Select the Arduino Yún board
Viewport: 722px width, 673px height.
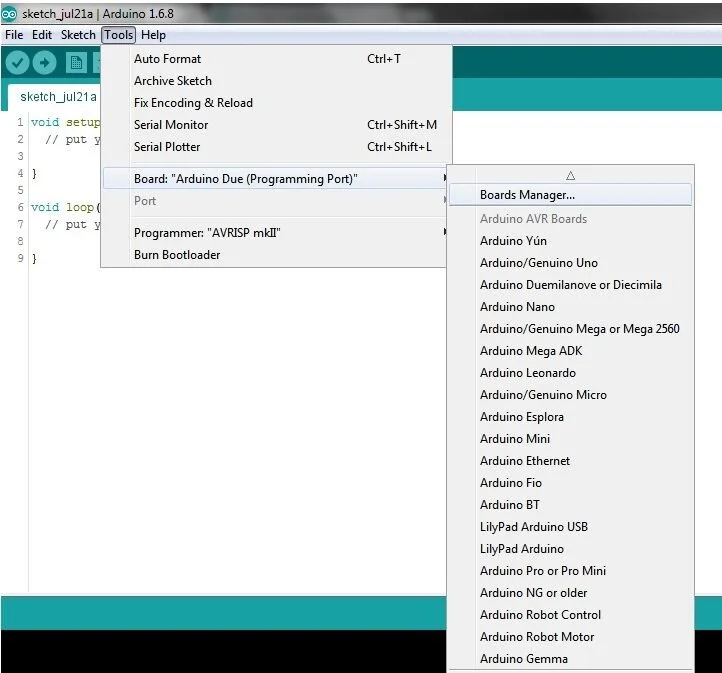click(x=570, y=241)
